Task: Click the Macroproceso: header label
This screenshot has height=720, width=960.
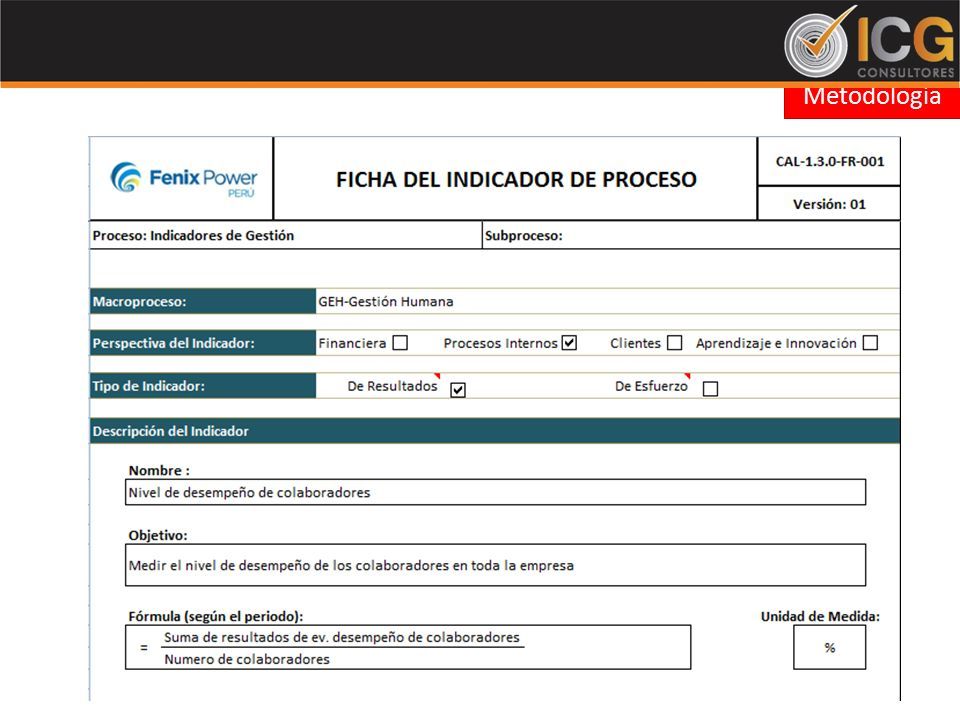Action: coord(203,301)
